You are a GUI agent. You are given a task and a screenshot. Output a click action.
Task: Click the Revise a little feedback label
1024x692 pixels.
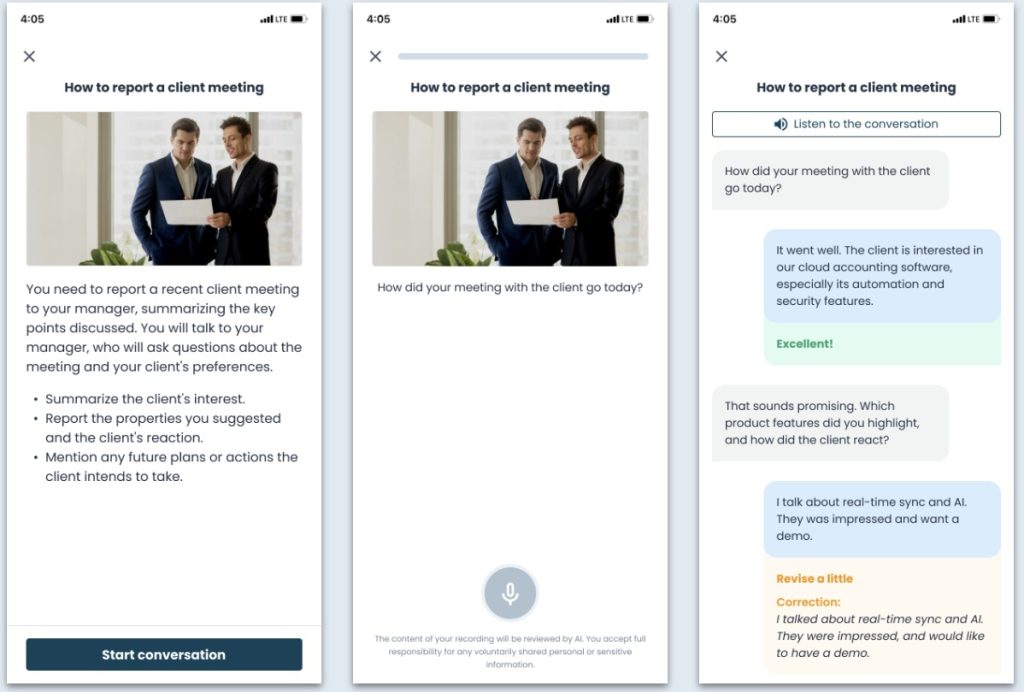[x=814, y=578]
